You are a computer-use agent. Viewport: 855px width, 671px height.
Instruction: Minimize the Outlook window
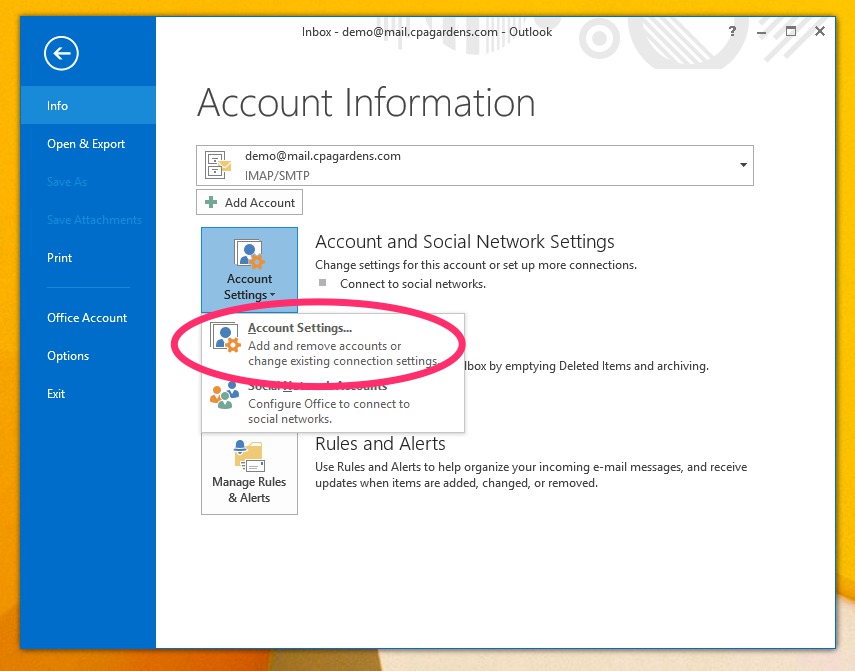(762, 32)
